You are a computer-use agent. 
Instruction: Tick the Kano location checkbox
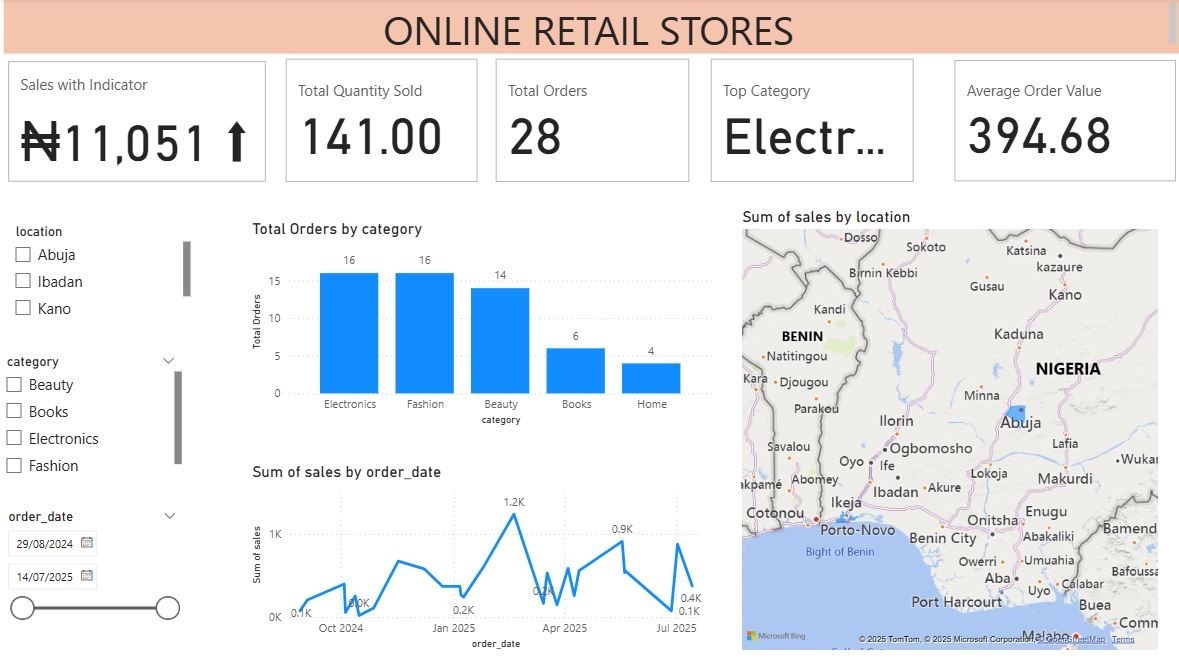coord(23,308)
